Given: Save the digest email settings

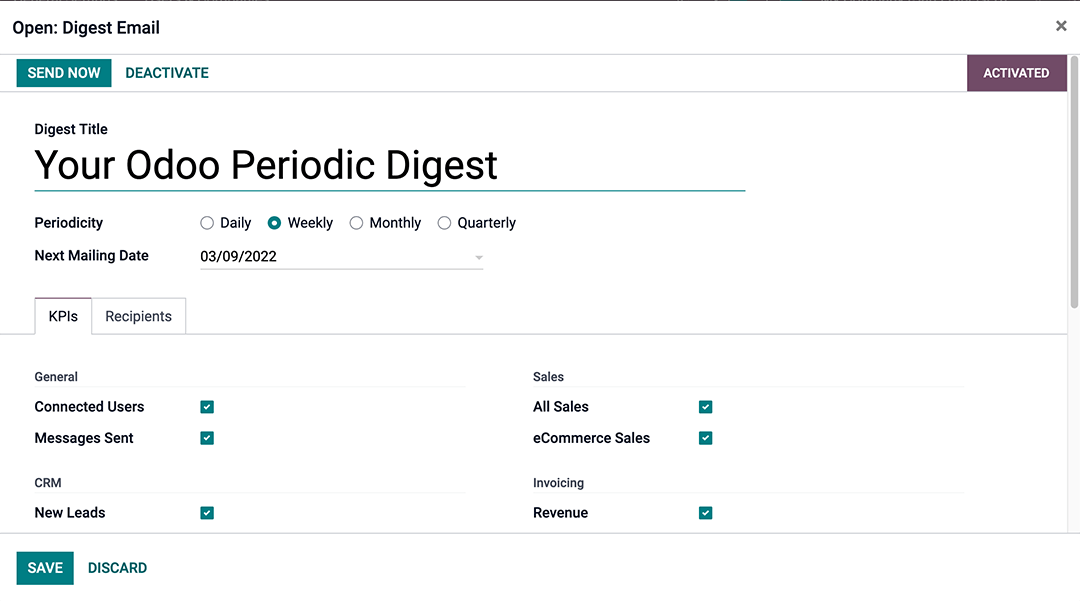Looking at the screenshot, I should 45,567.
